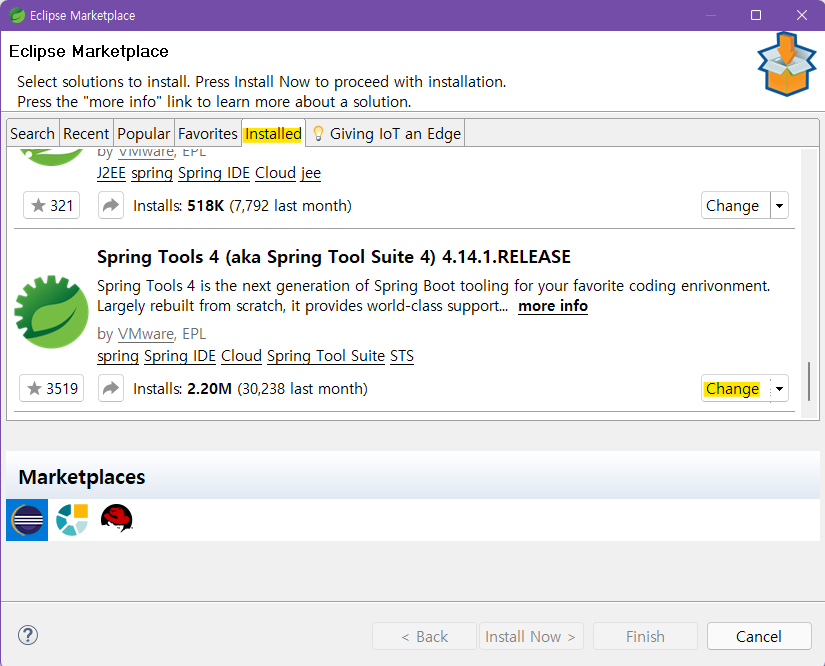Click the Marketplaces heading
This screenshot has width=825, height=666.
[x=82, y=477]
